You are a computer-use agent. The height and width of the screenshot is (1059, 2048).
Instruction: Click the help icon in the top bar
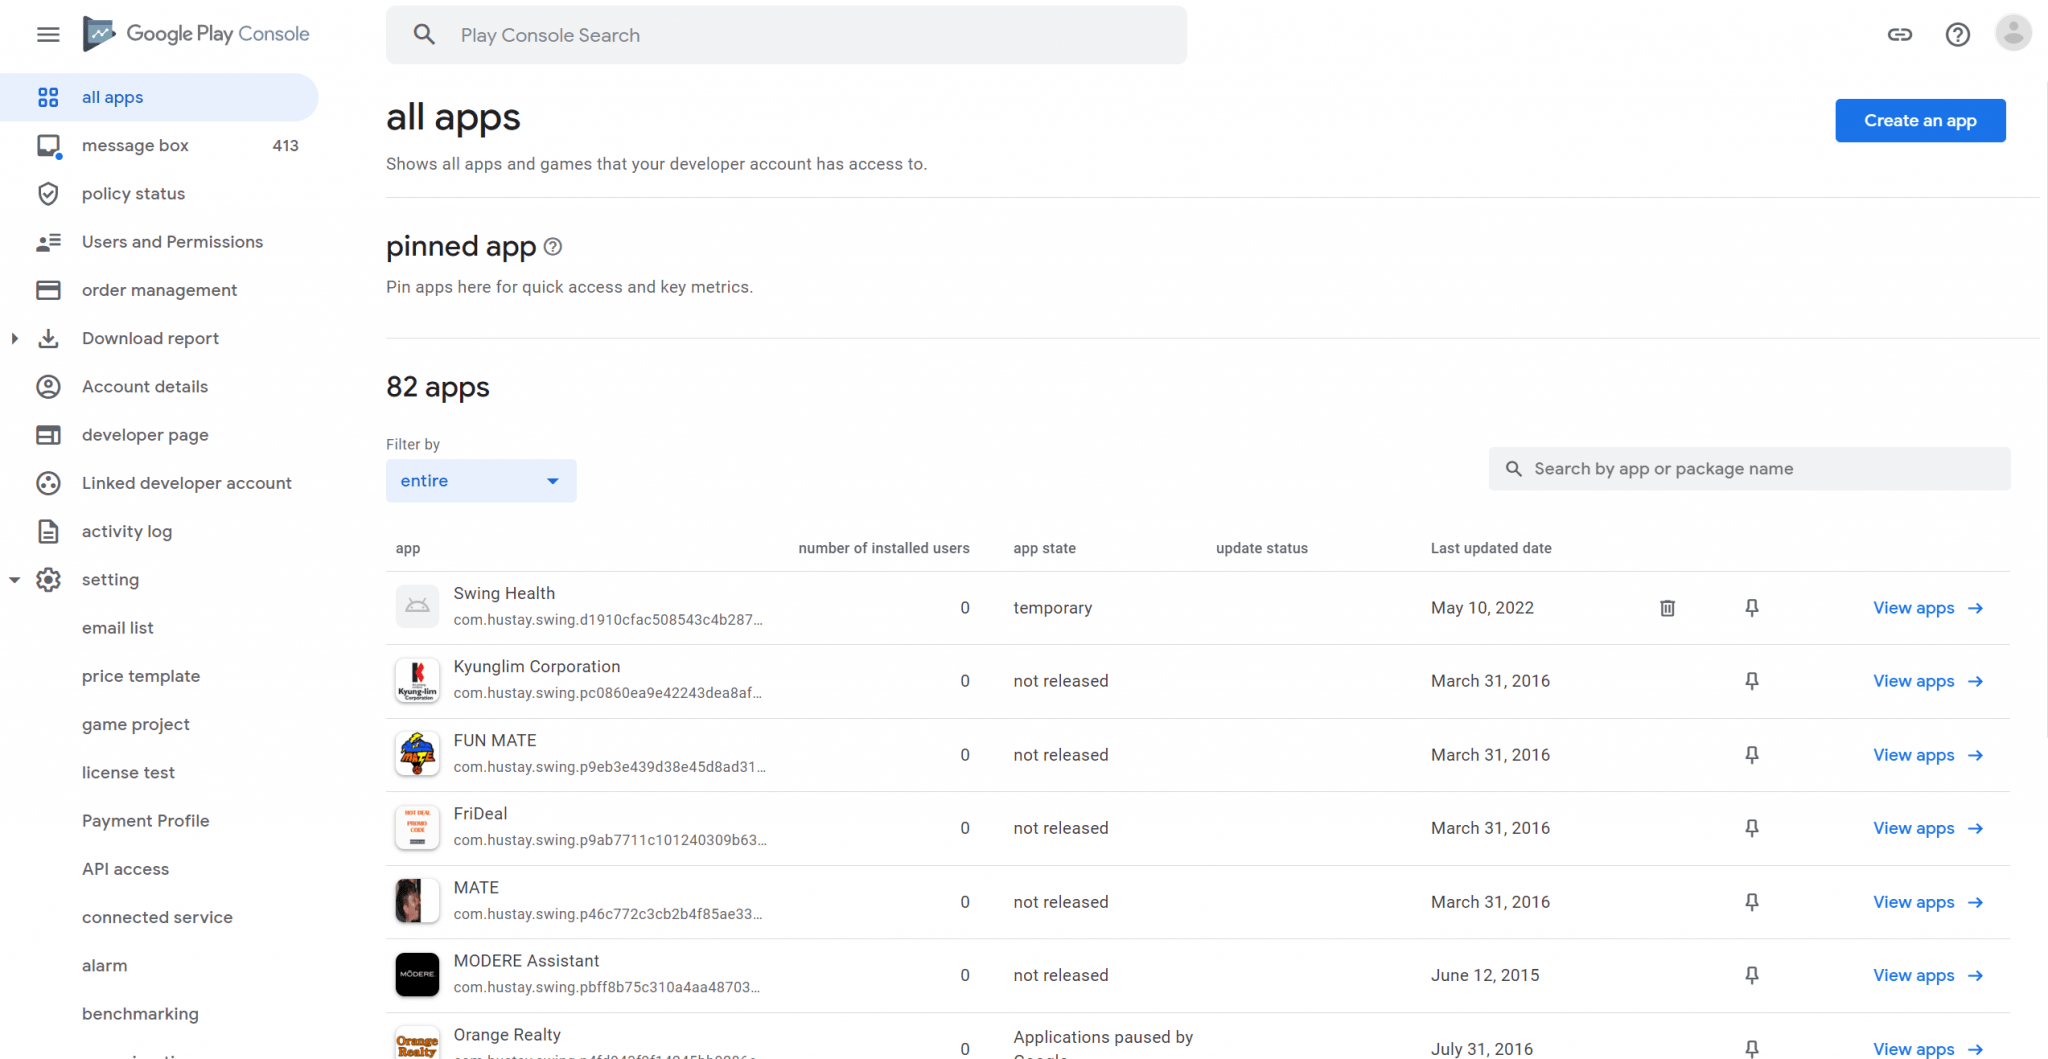tap(1958, 34)
